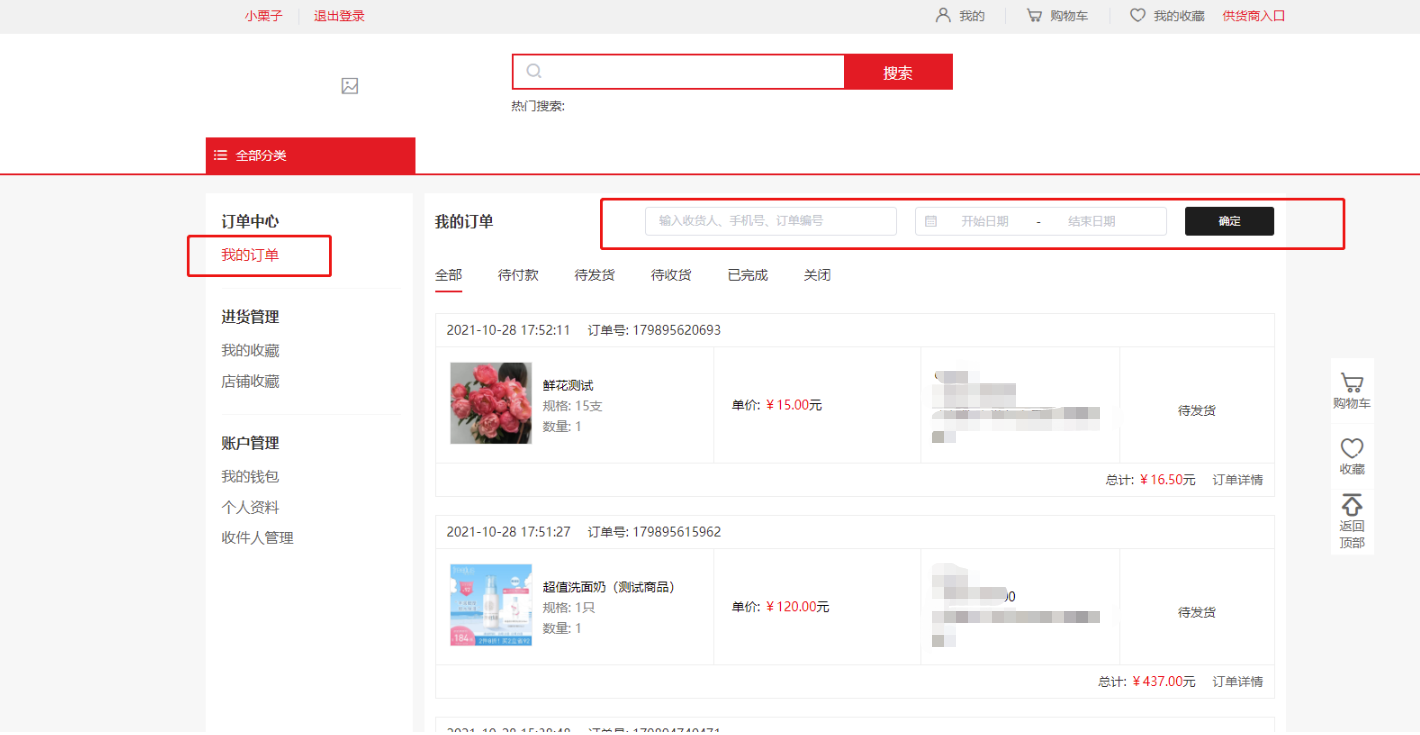Open the 开始日期 start date picker
The image size is (1420, 735).
[x=984, y=221]
